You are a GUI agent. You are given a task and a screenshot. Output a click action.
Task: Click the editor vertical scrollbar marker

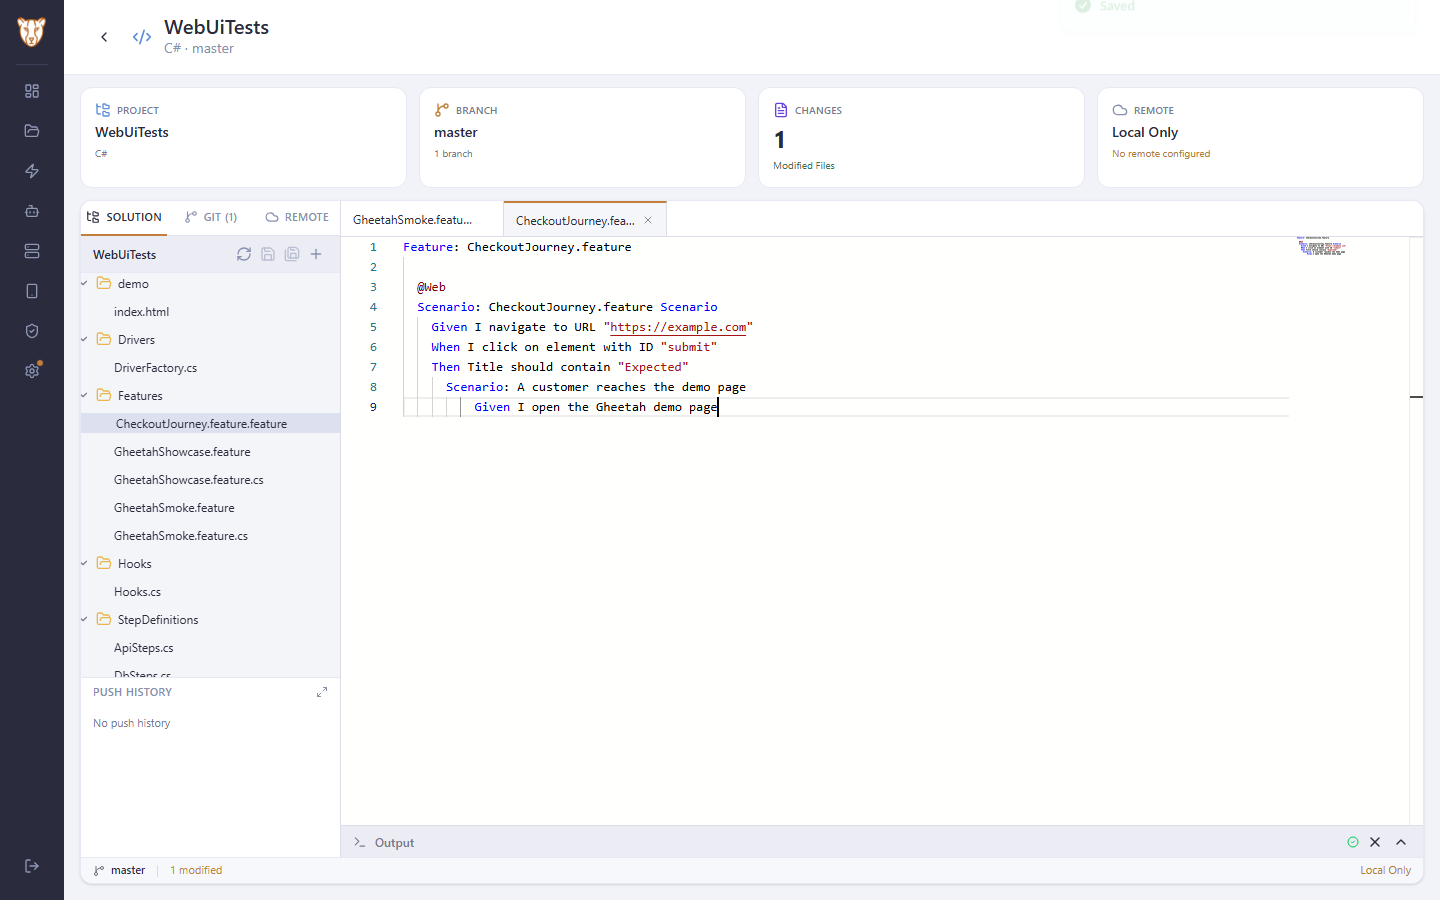(x=1416, y=397)
